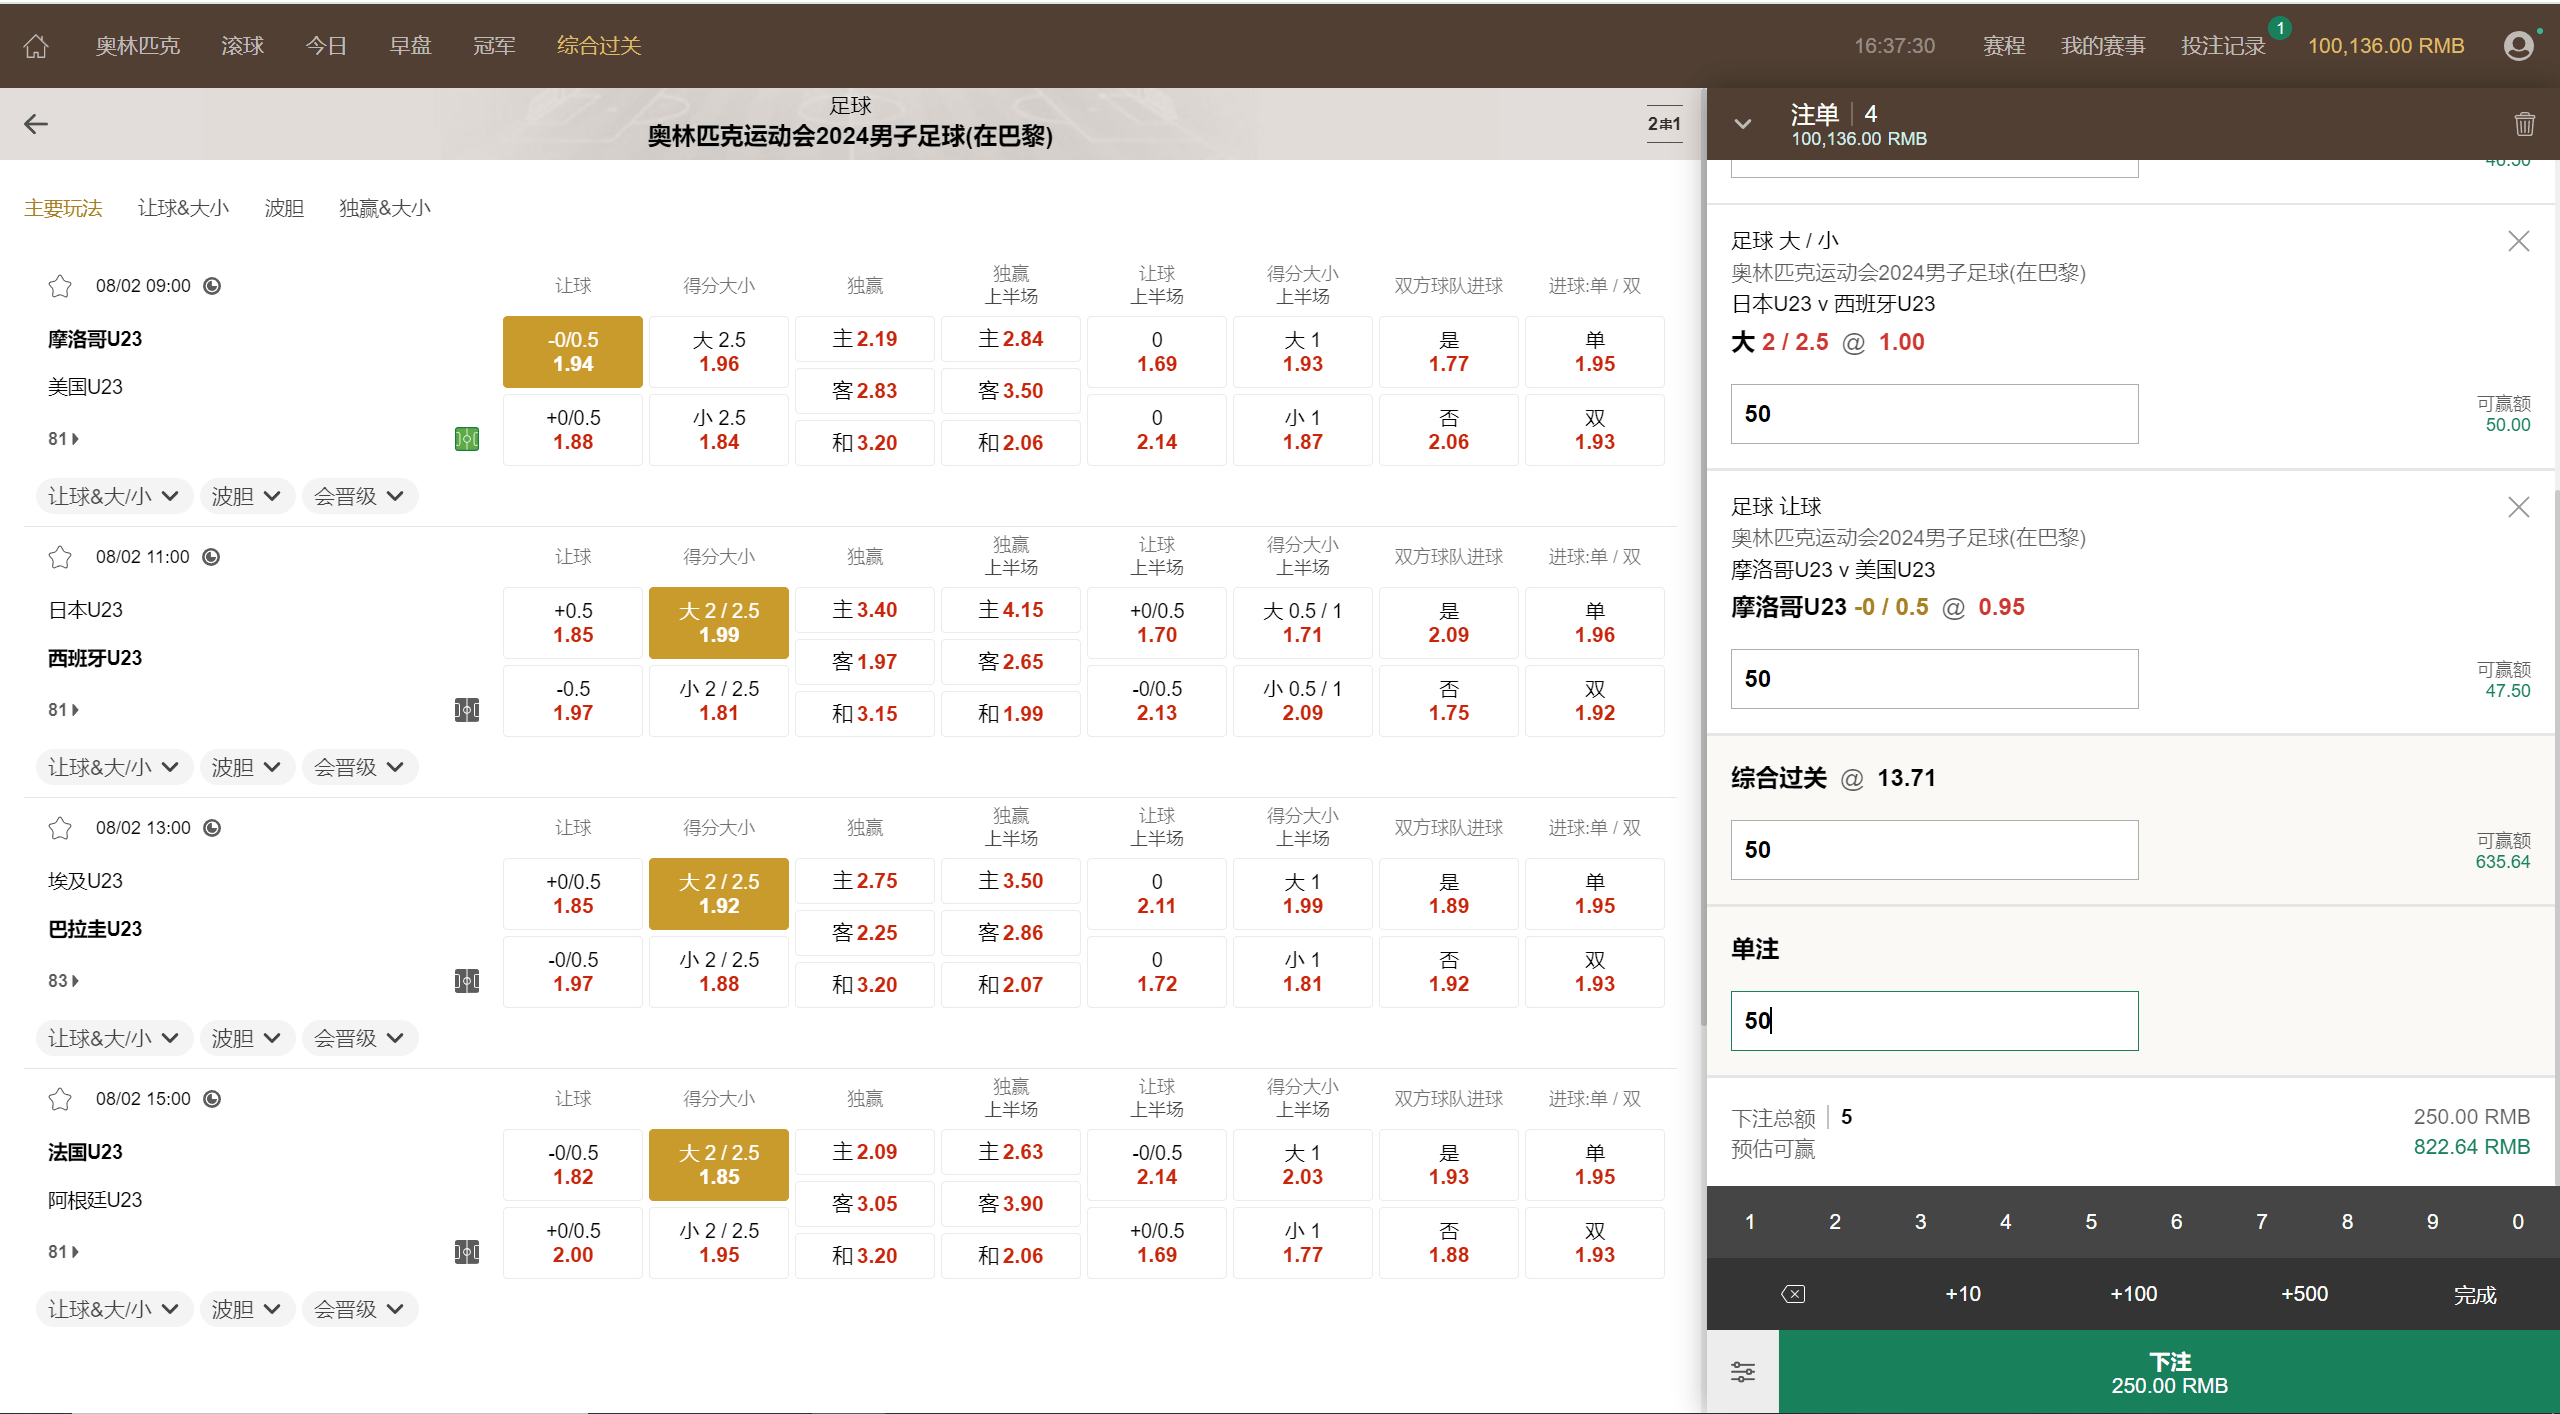
Task: Open bet slip settings sliders icon
Action: (x=1742, y=1372)
